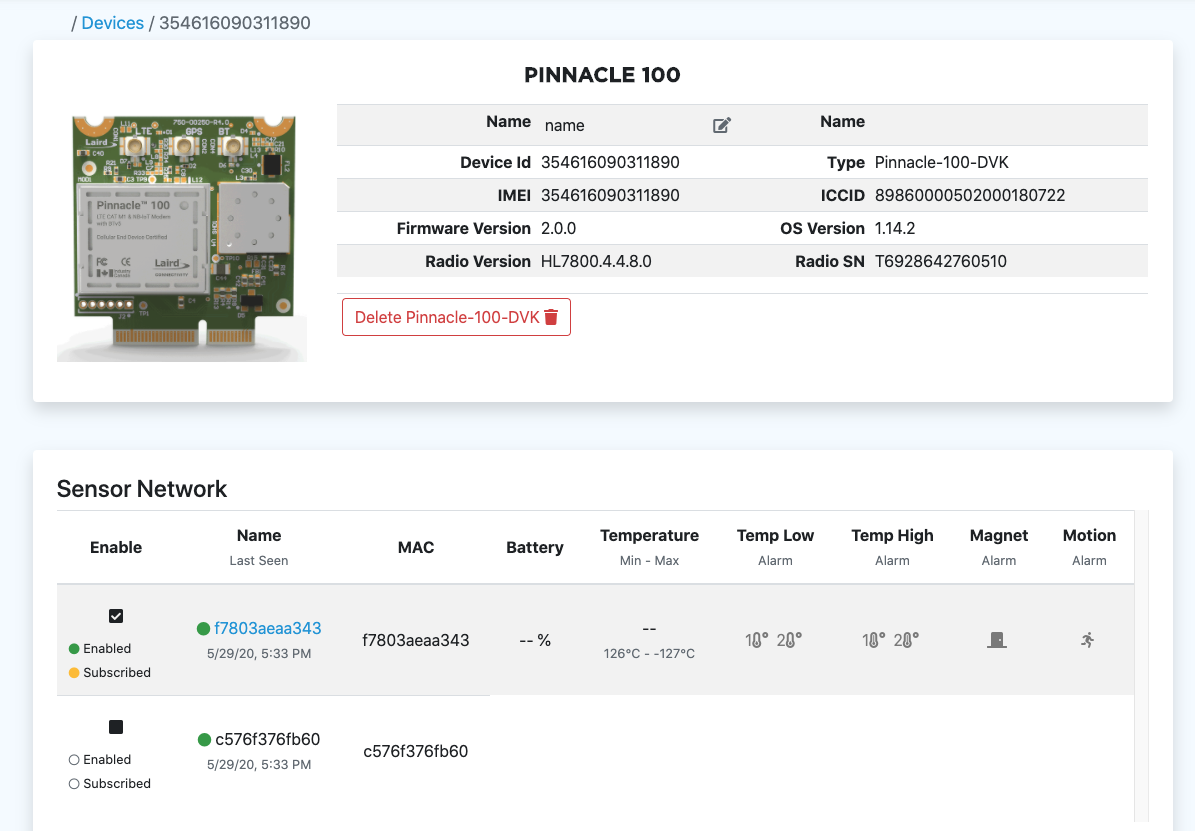
Task: Click the Battery column header
Action: coord(535,547)
